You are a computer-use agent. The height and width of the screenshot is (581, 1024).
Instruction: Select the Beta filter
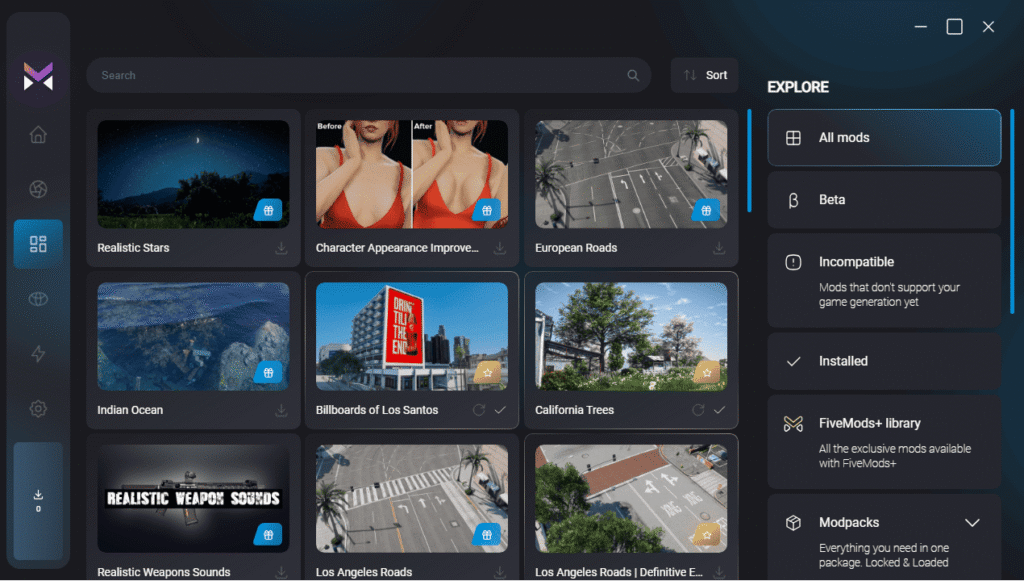[x=884, y=200]
